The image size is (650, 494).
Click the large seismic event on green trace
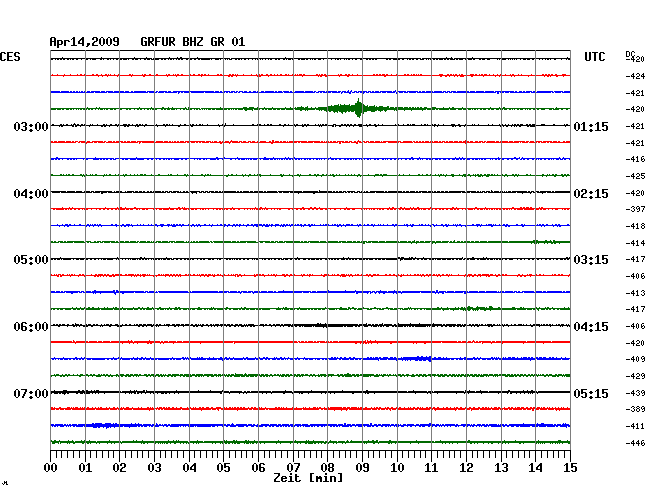click(357, 109)
